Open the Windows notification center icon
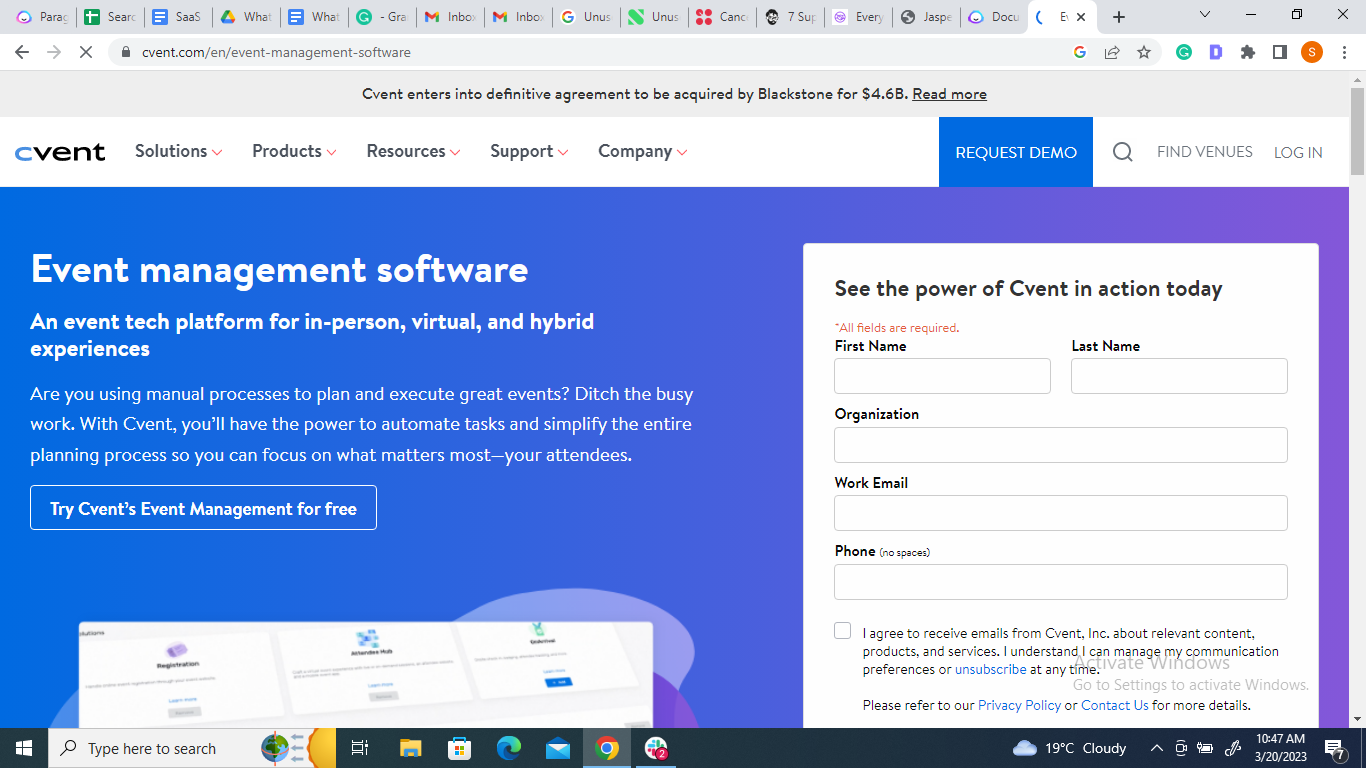This screenshot has height=768, width=1366. point(1335,748)
